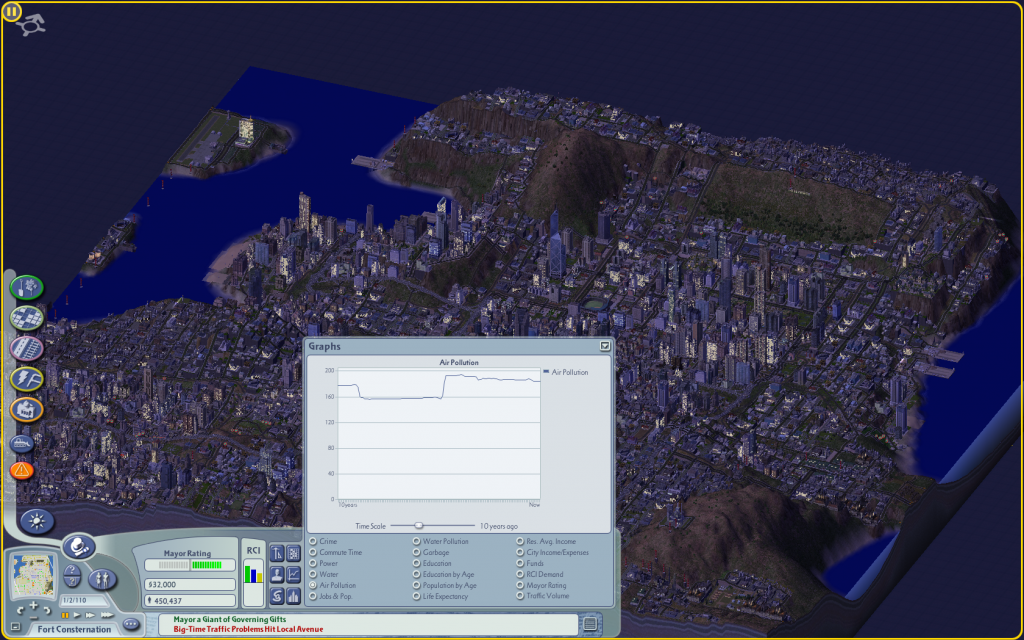Screen dimensions: 1024x640
Task: Open the My Sims mode icon
Action: point(103,579)
